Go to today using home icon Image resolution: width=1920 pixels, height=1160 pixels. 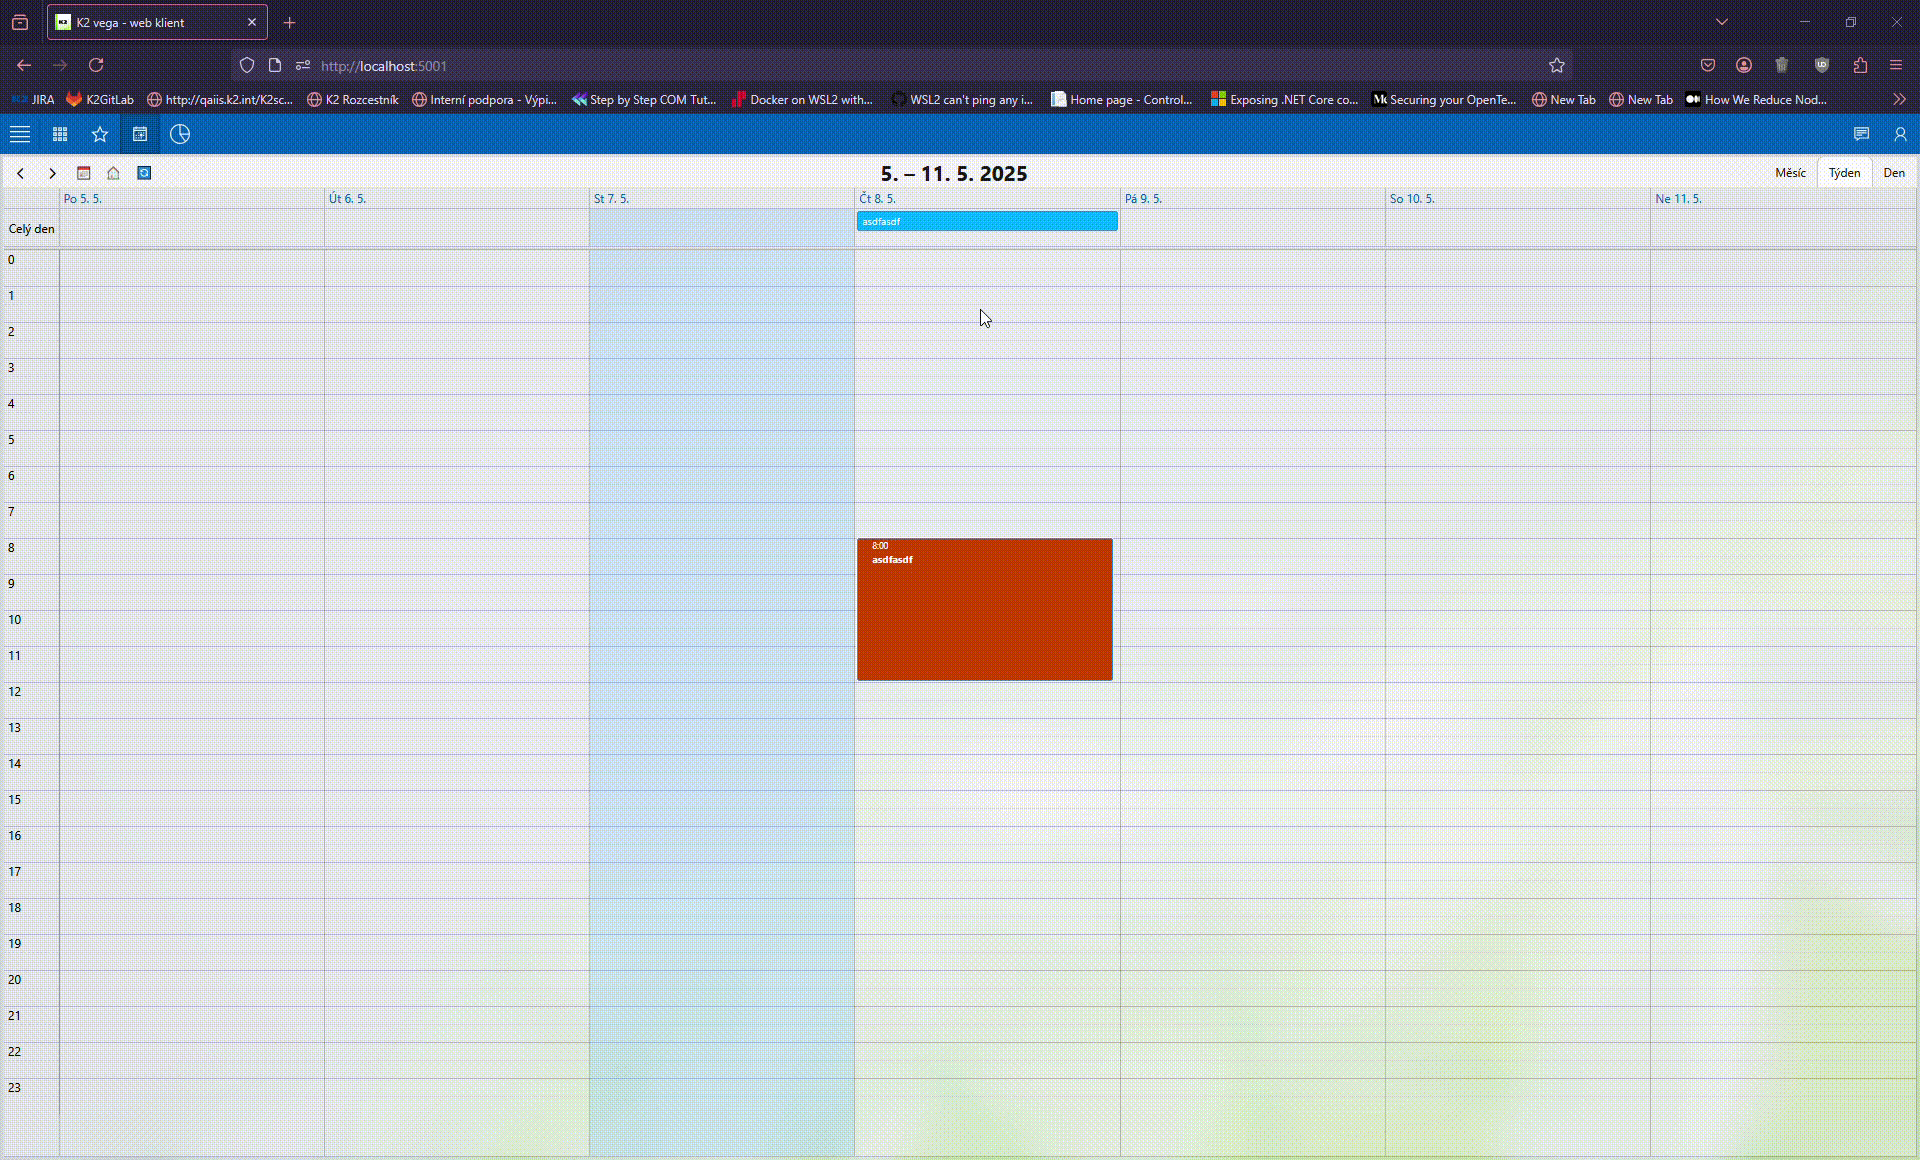click(x=114, y=173)
